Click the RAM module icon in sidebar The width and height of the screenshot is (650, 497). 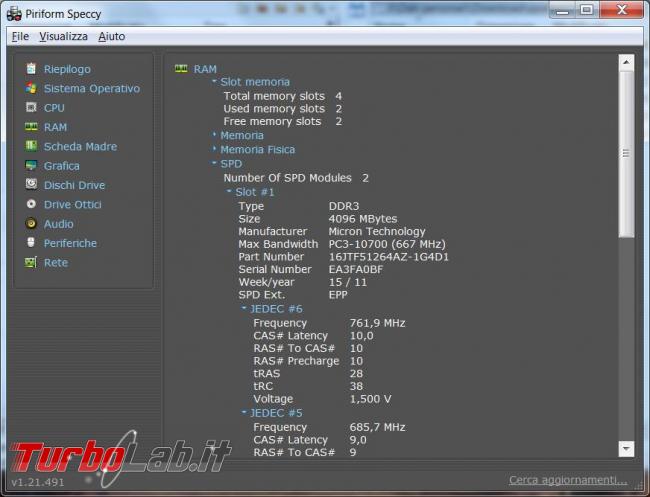point(31,127)
